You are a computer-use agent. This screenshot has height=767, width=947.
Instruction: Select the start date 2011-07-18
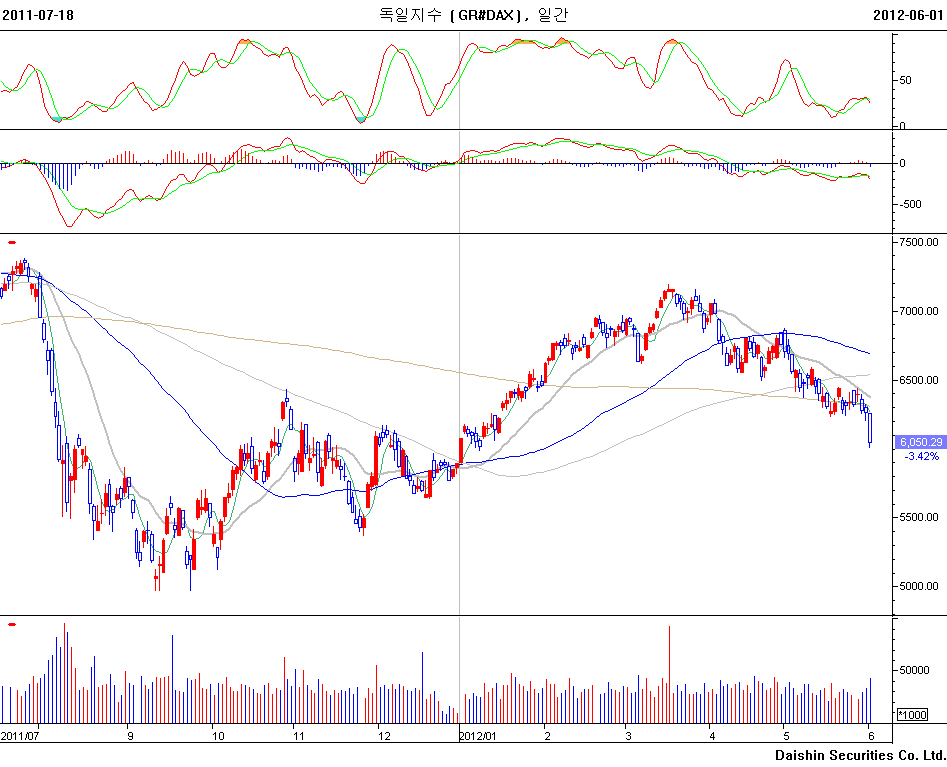(x=37, y=14)
